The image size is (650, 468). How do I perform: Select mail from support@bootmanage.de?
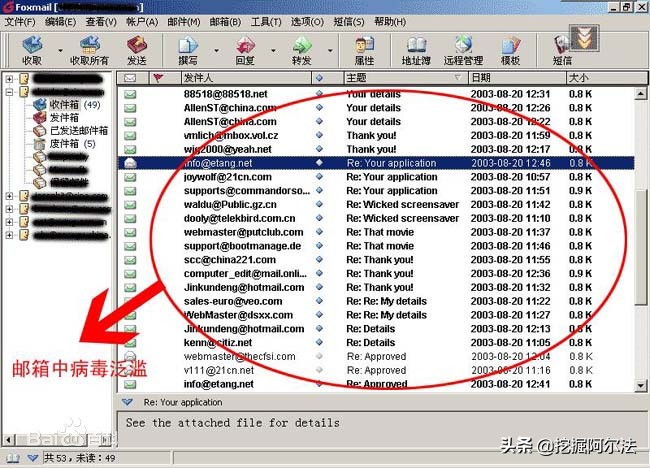(x=375, y=246)
